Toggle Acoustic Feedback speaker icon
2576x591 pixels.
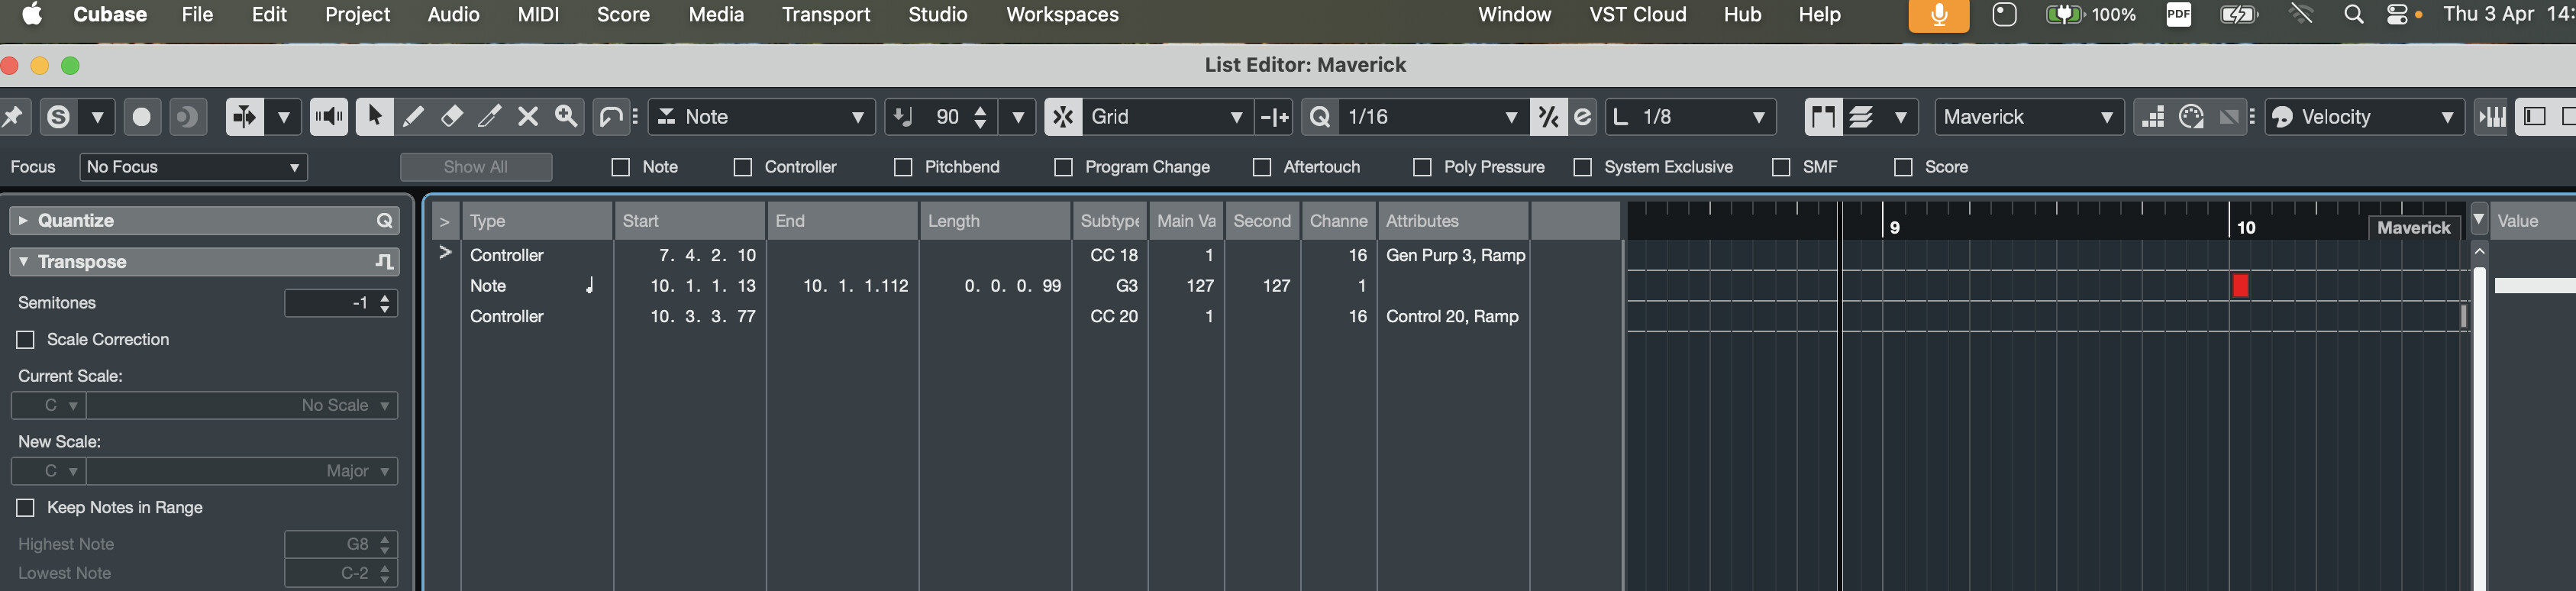(x=328, y=117)
